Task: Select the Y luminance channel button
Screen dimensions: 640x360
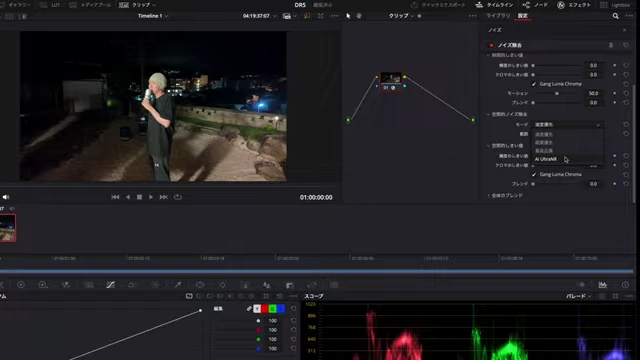Action: click(257, 309)
